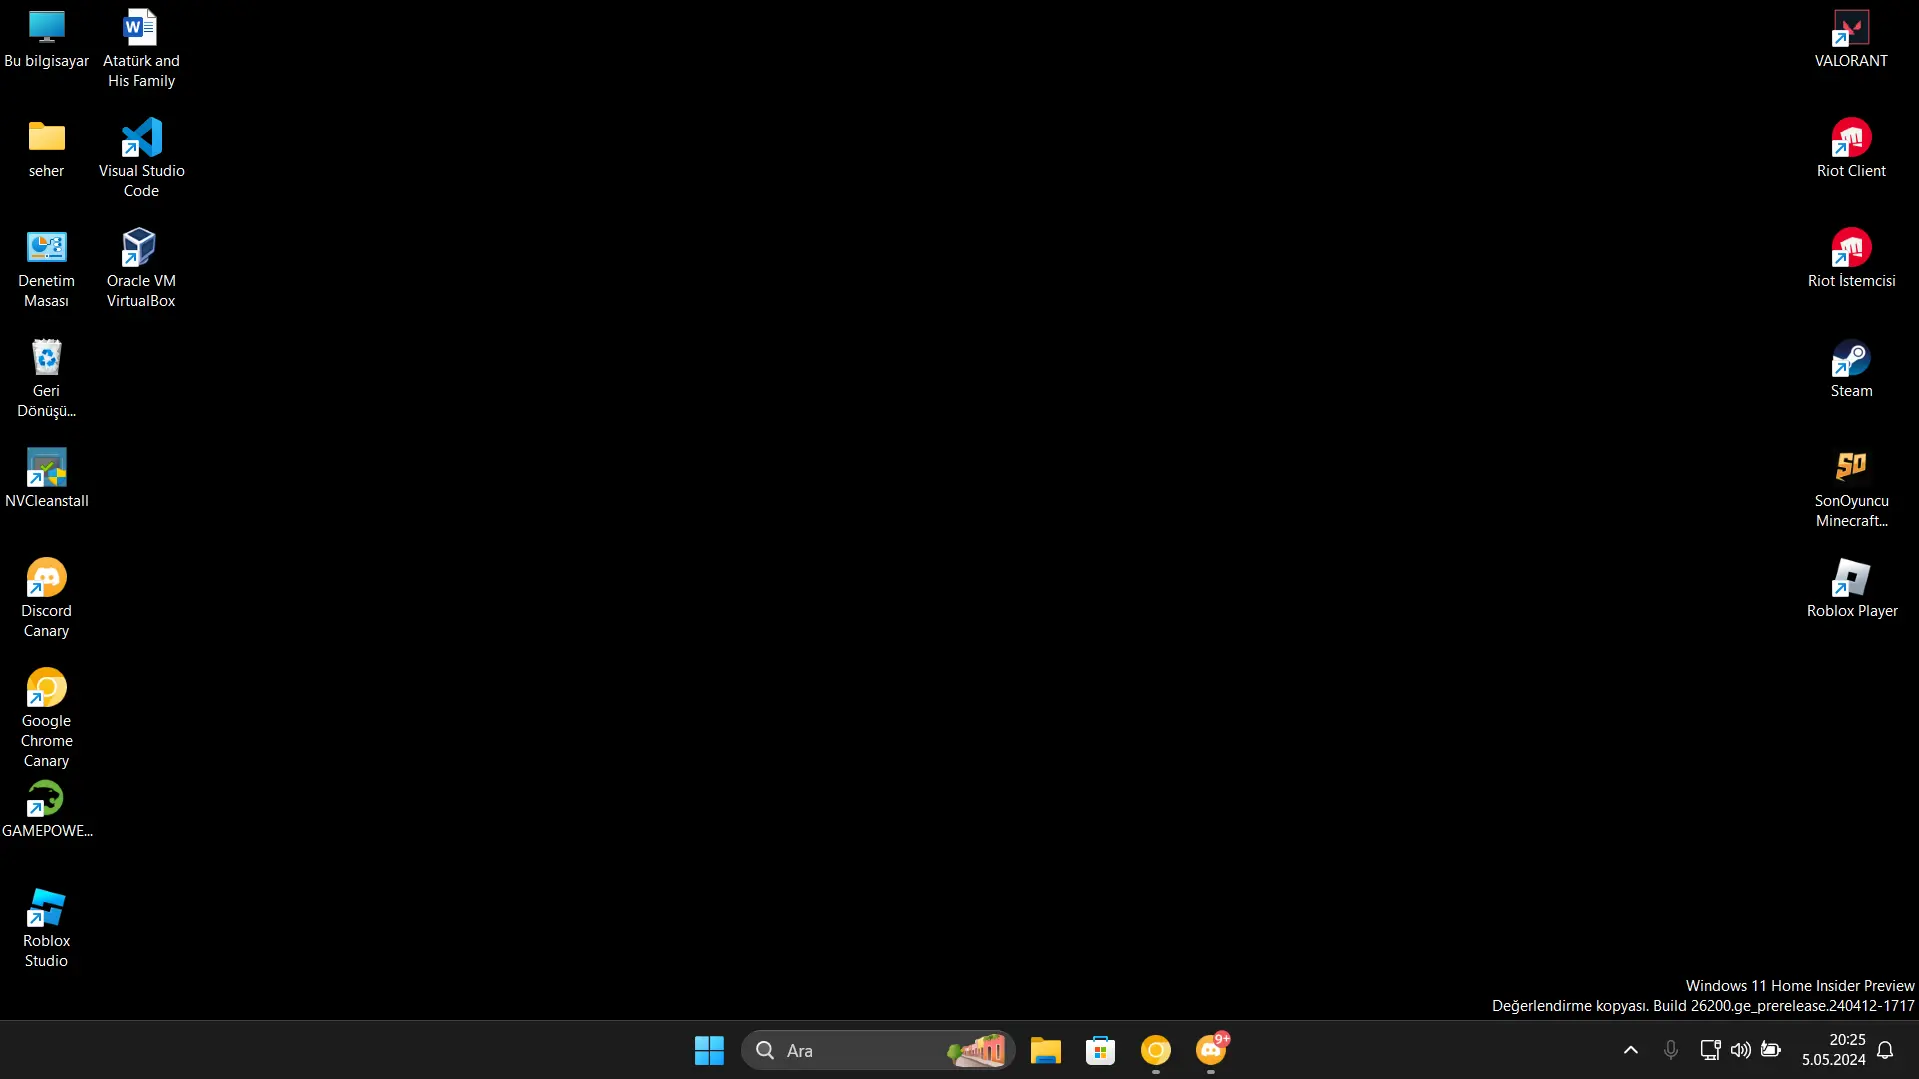This screenshot has width=1919, height=1079.
Task: Select the Riot İstemcisi shortcut
Action: pyautogui.click(x=1851, y=259)
